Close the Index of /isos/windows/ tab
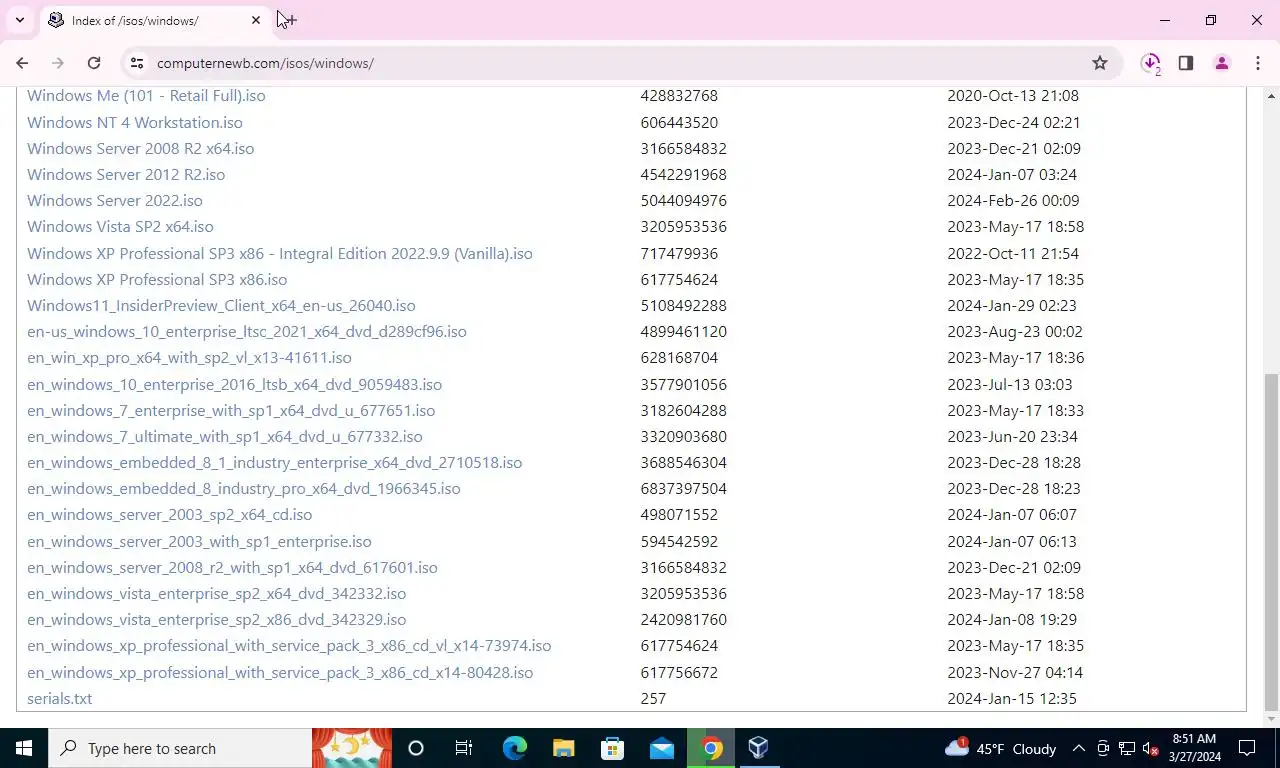The width and height of the screenshot is (1280, 768). click(x=256, y=20)
